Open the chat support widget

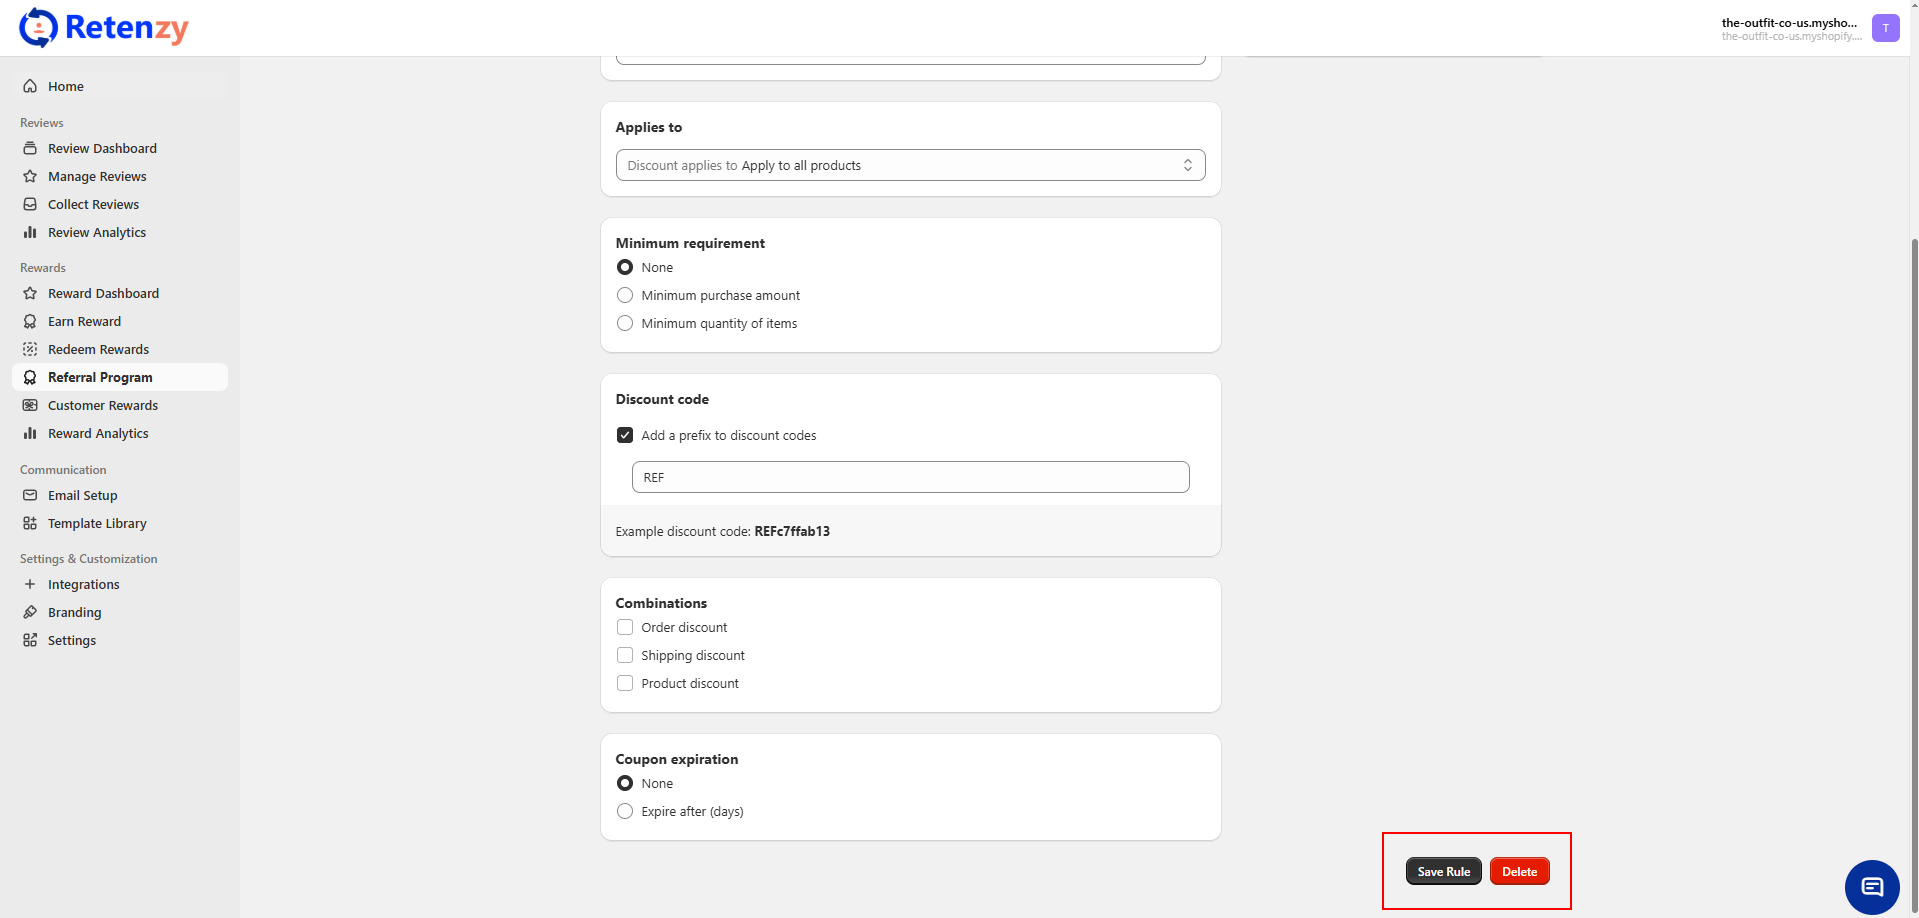point(1872,887)
